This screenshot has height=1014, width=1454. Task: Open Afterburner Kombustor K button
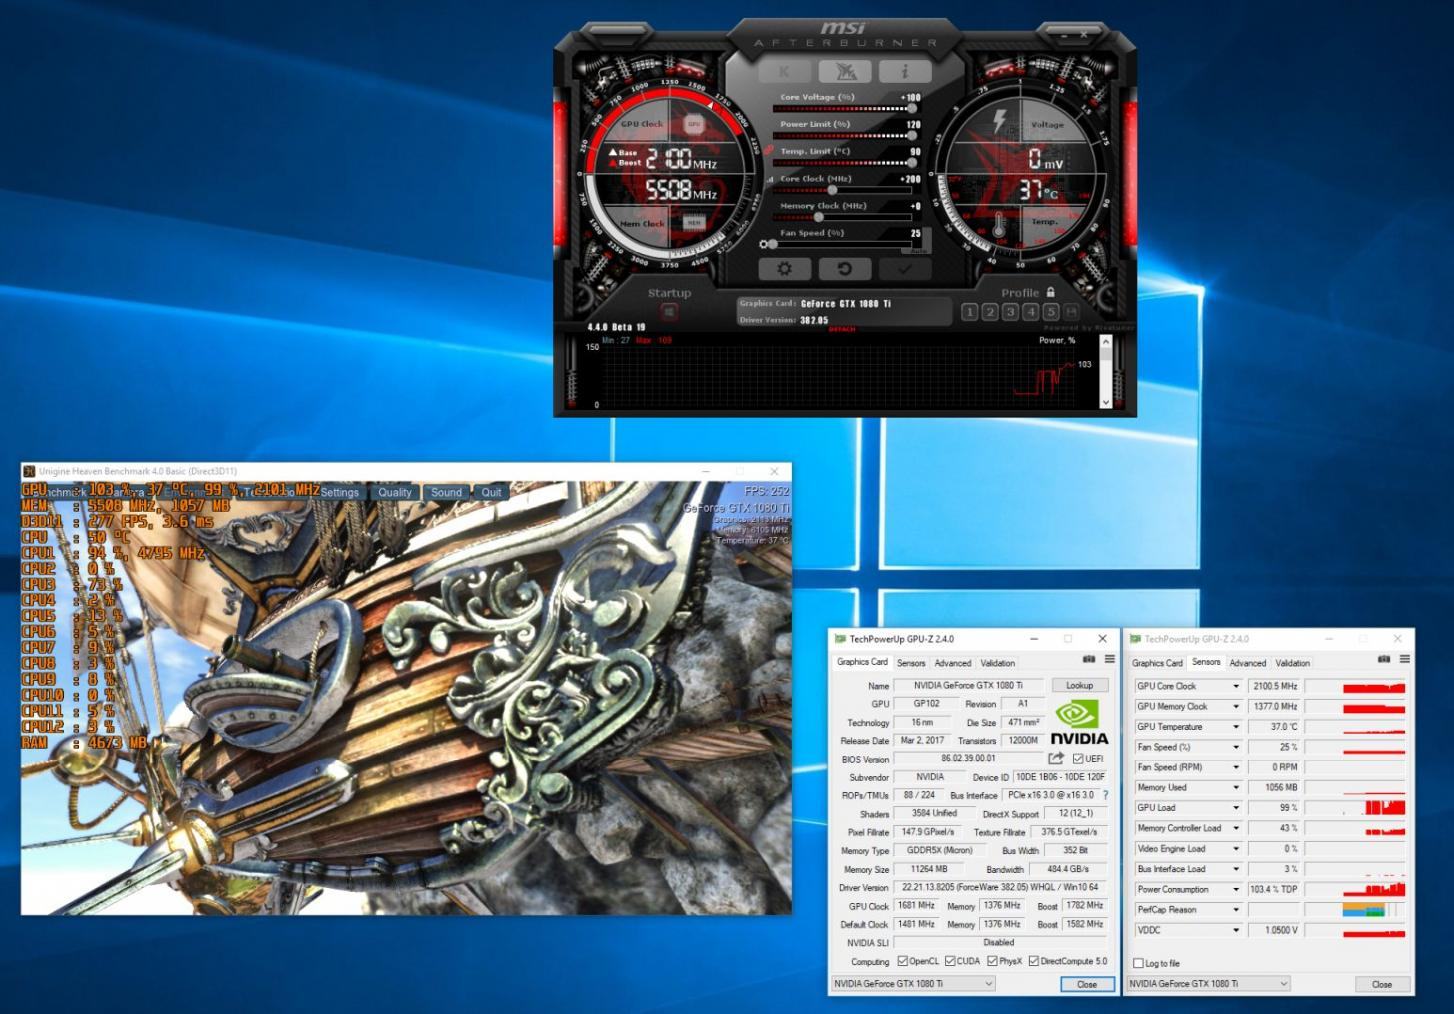(785, 71)
